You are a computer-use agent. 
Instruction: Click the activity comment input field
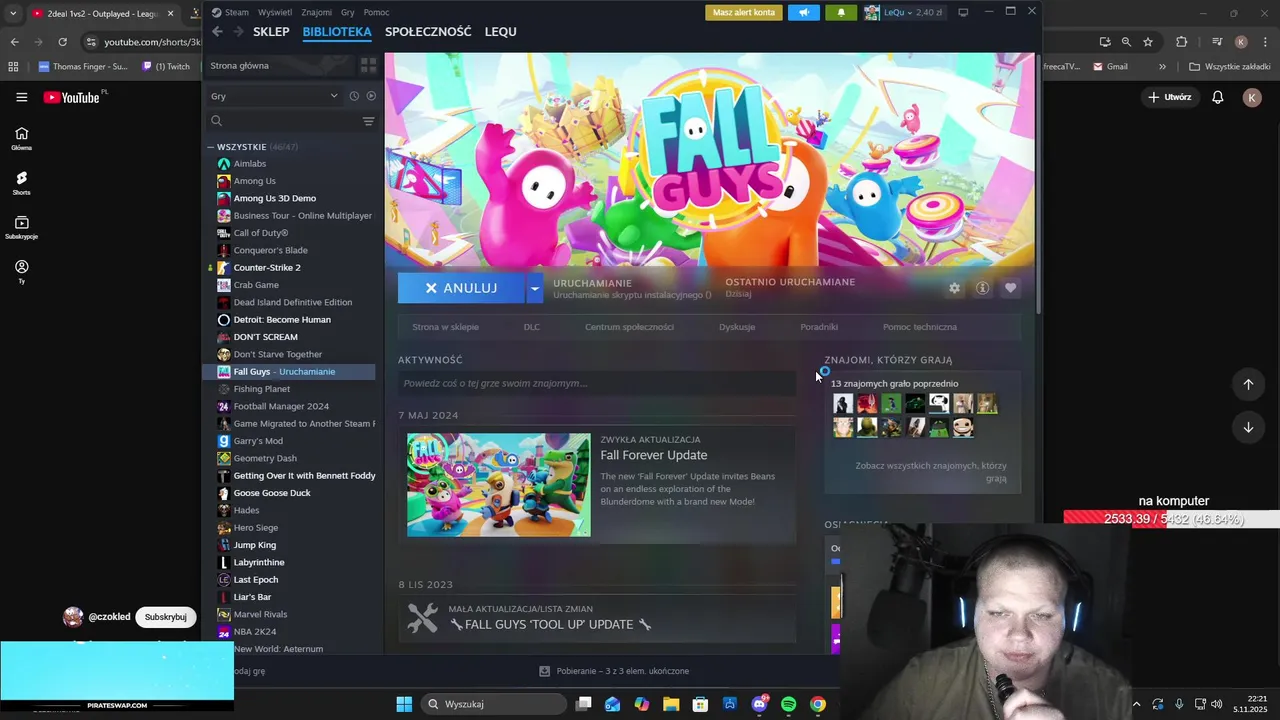[x=597, y=383]
